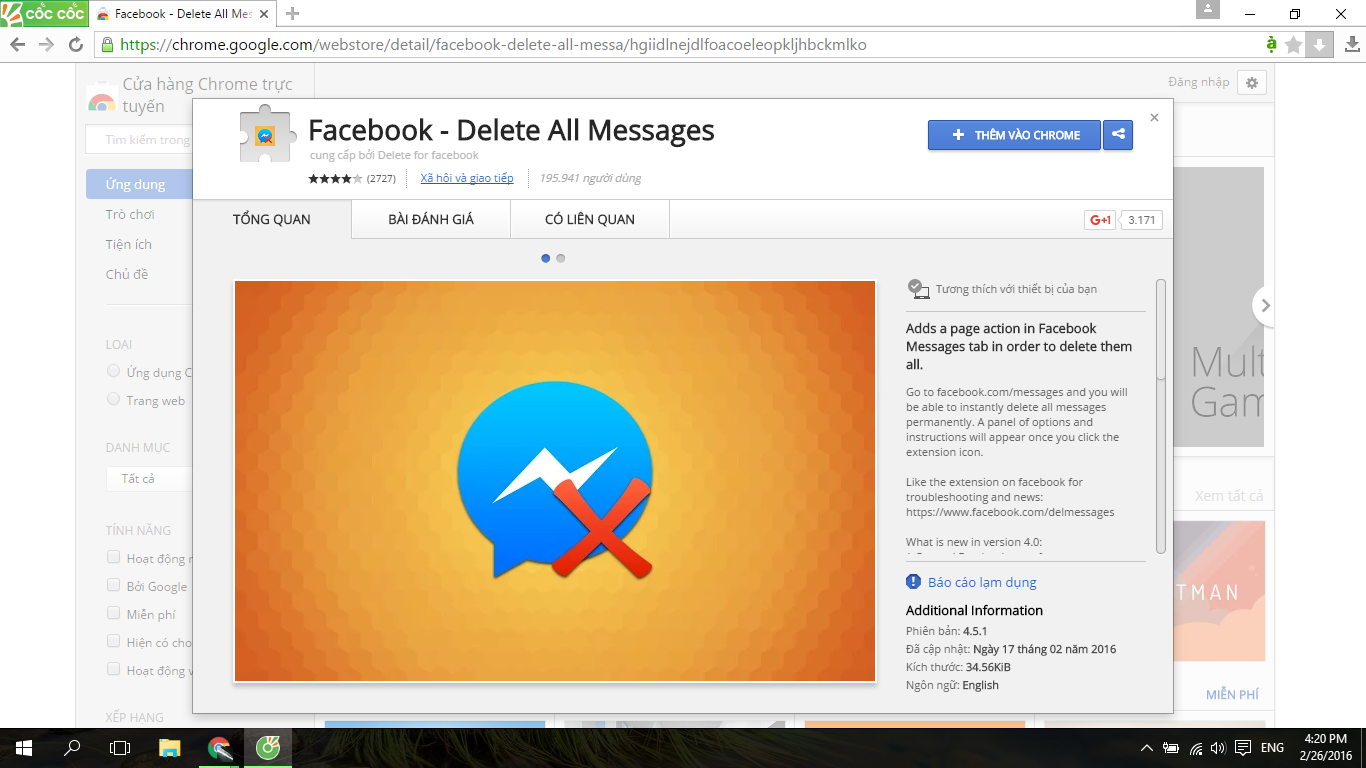Click Cốc Cốc icon in taskbar
Screen dimensions: 1366x768
(268, 748)
